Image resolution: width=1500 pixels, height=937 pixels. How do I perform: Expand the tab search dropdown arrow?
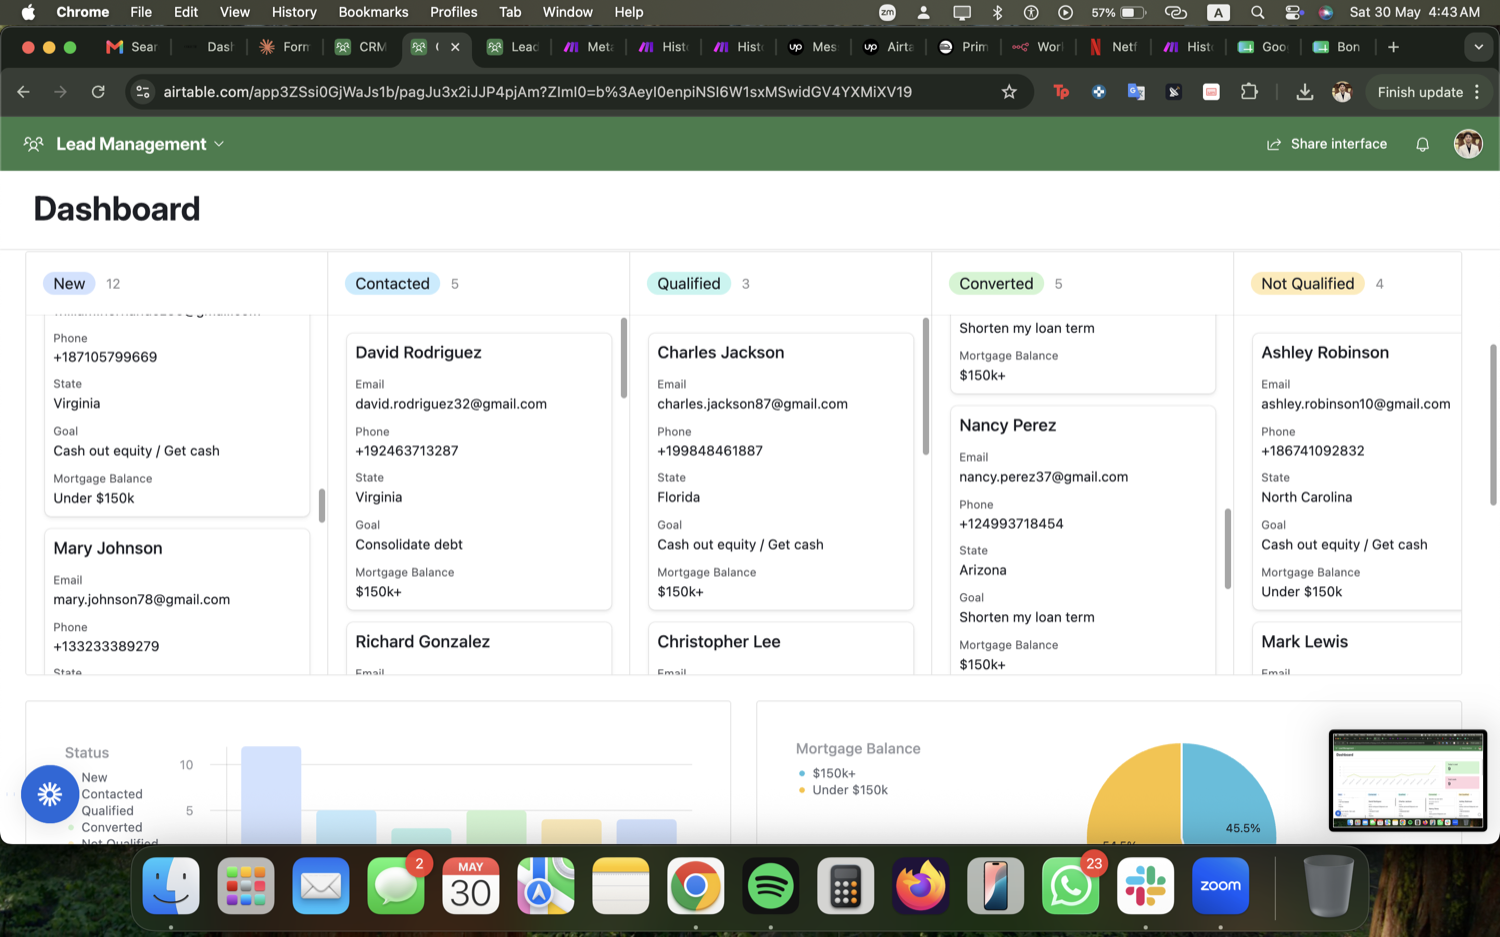[1478, 47]
